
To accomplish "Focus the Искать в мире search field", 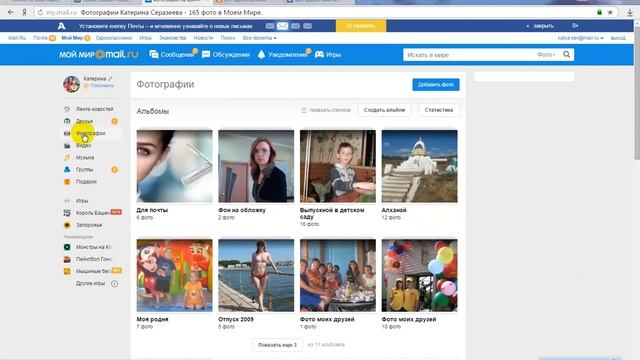I will tap(469, 55).
